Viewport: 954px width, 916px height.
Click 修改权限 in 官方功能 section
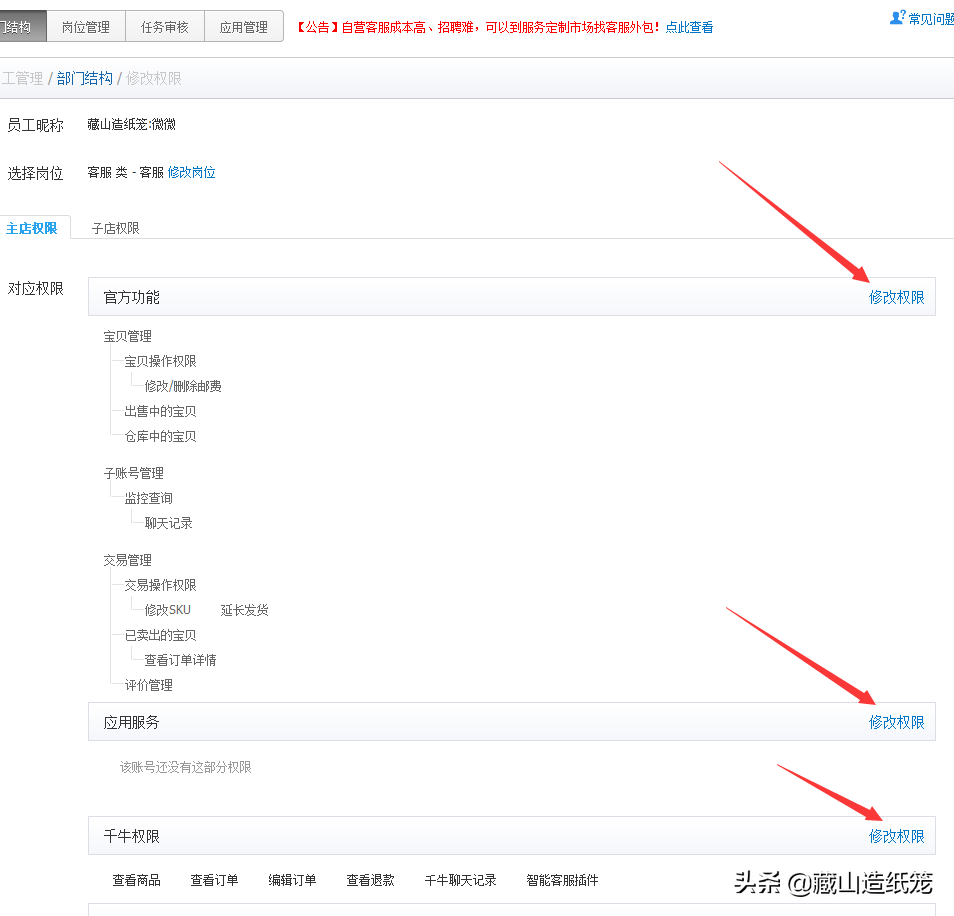tap(896, 297)
